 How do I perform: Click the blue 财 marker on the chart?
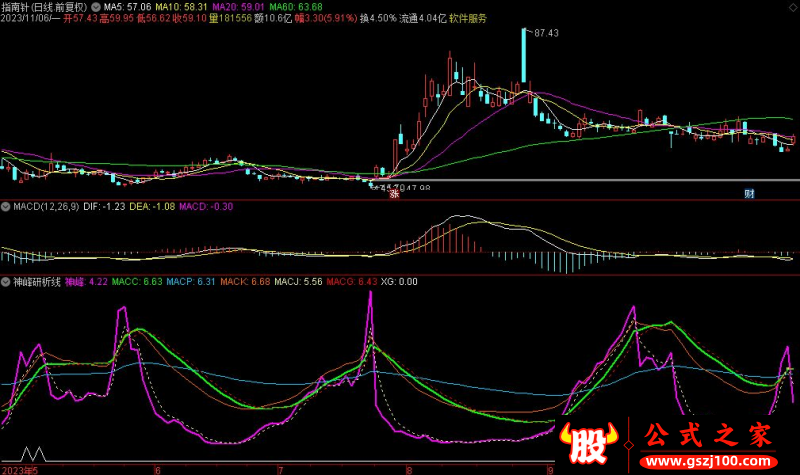(749, 193)
